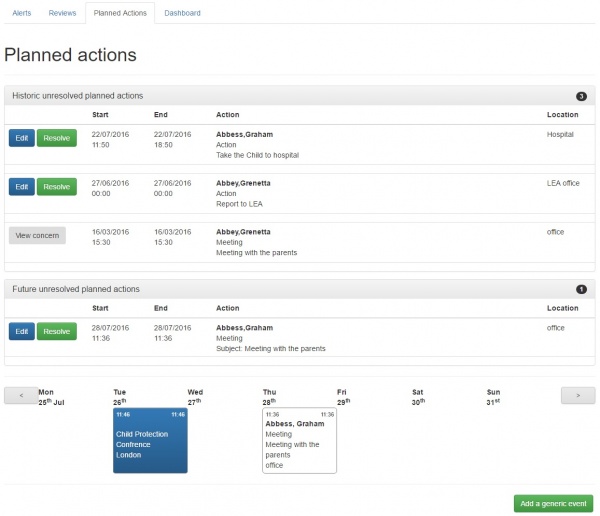
Task: Resolve the Report to LEA action
Action: pos(57,186)
